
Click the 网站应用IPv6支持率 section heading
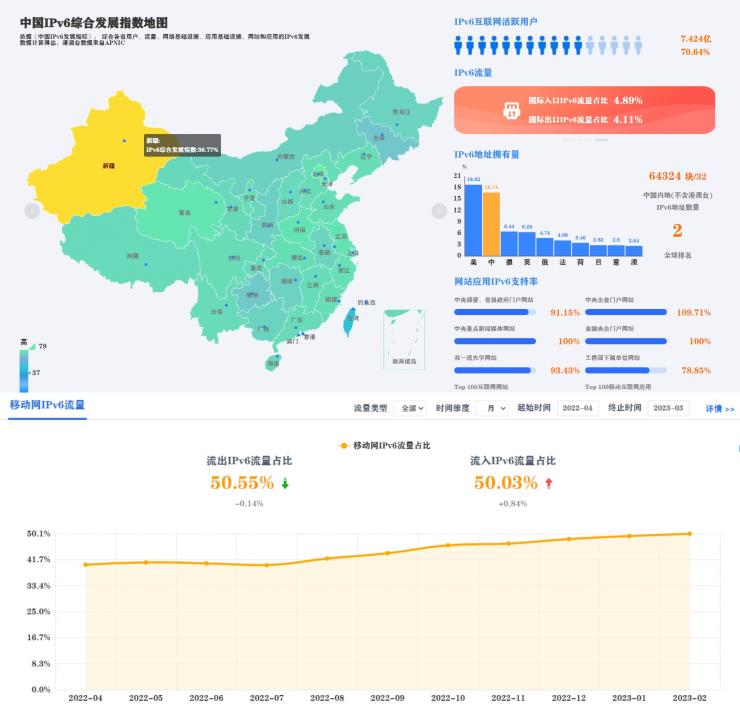pyautogui.click(x=496, y=281)
